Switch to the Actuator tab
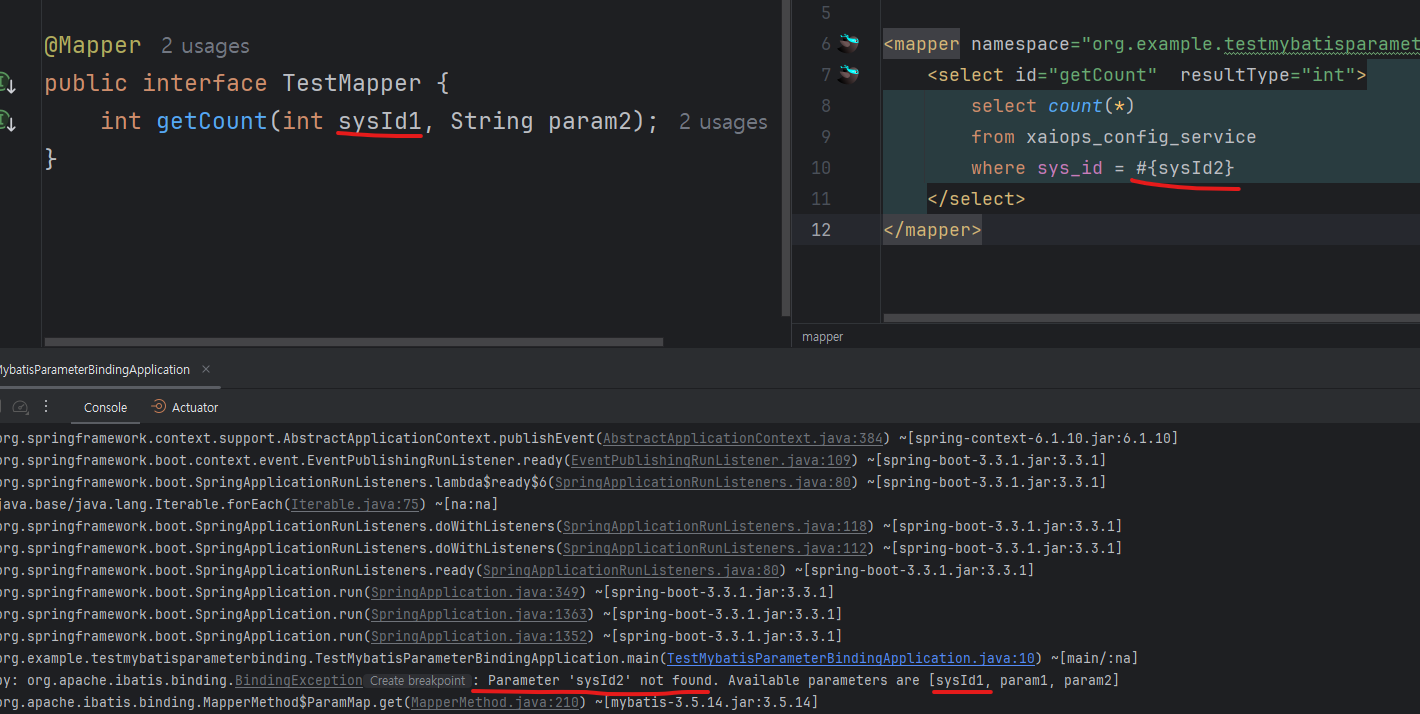 tap(184, 407)
